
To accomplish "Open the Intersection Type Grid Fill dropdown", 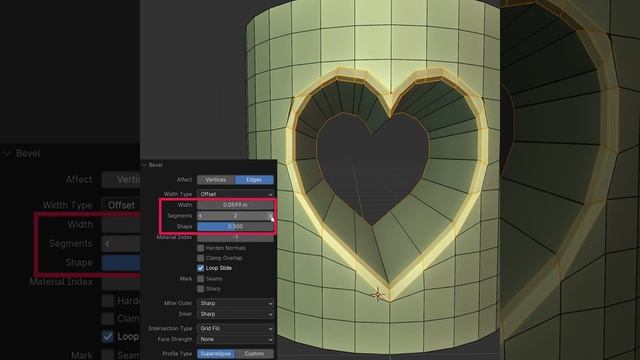I will coord(235,328).
